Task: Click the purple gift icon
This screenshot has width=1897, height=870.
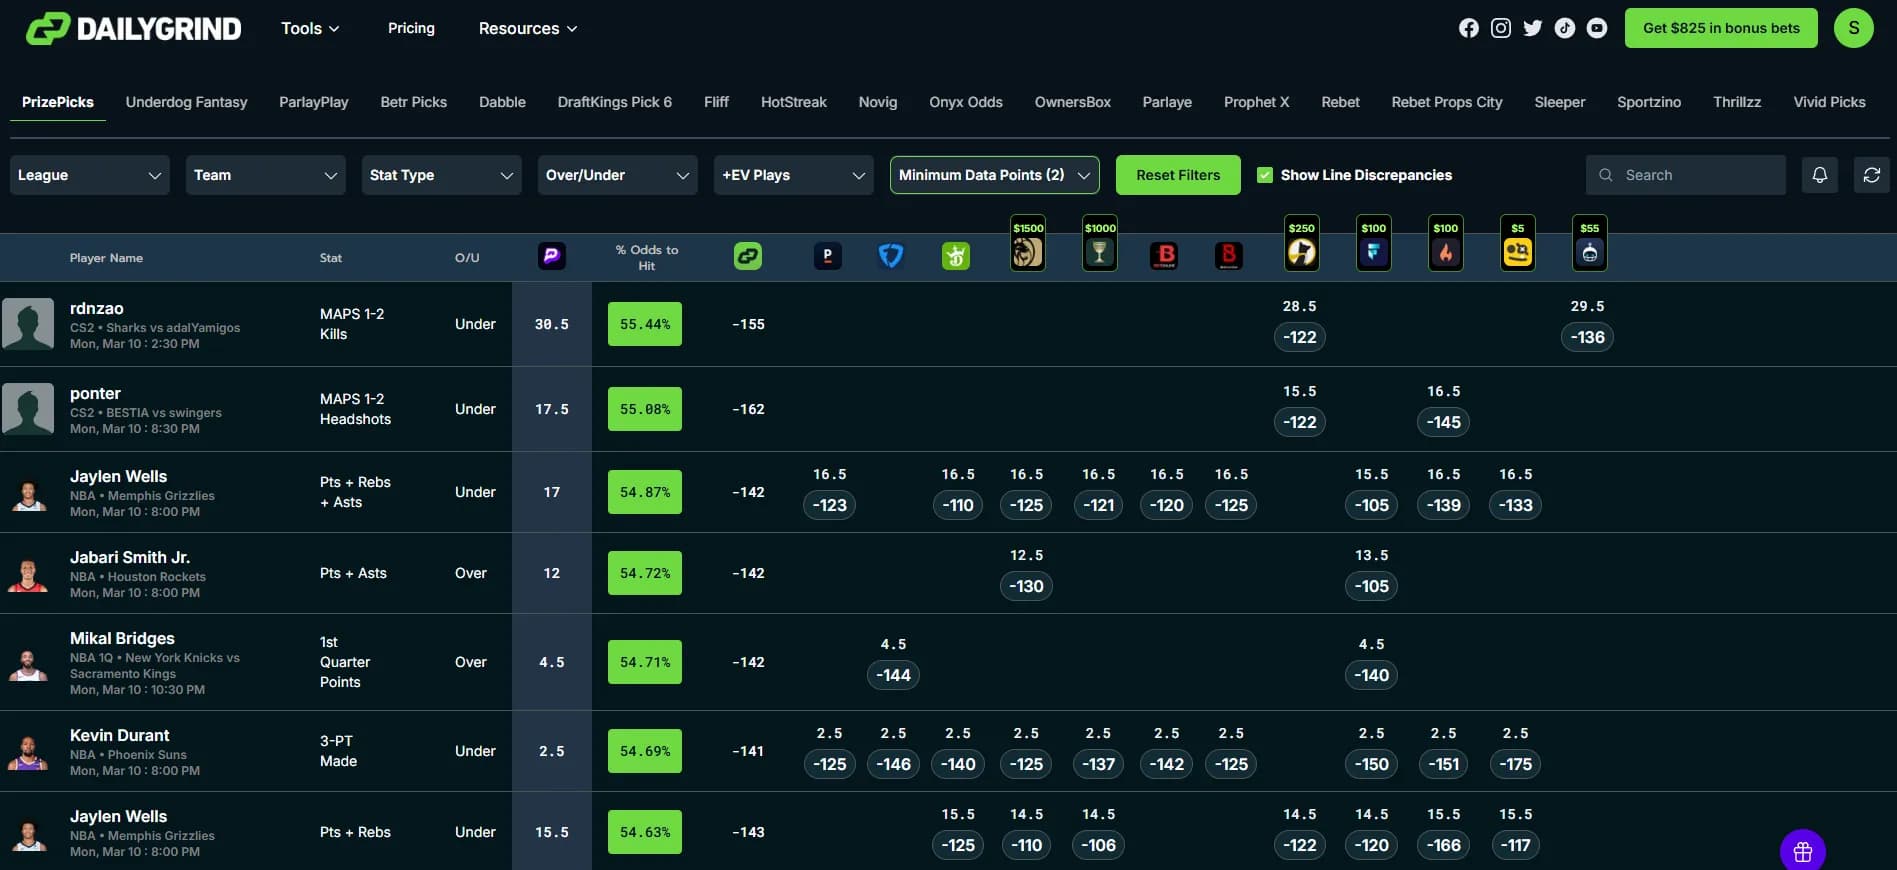Action: point(1802,852)
